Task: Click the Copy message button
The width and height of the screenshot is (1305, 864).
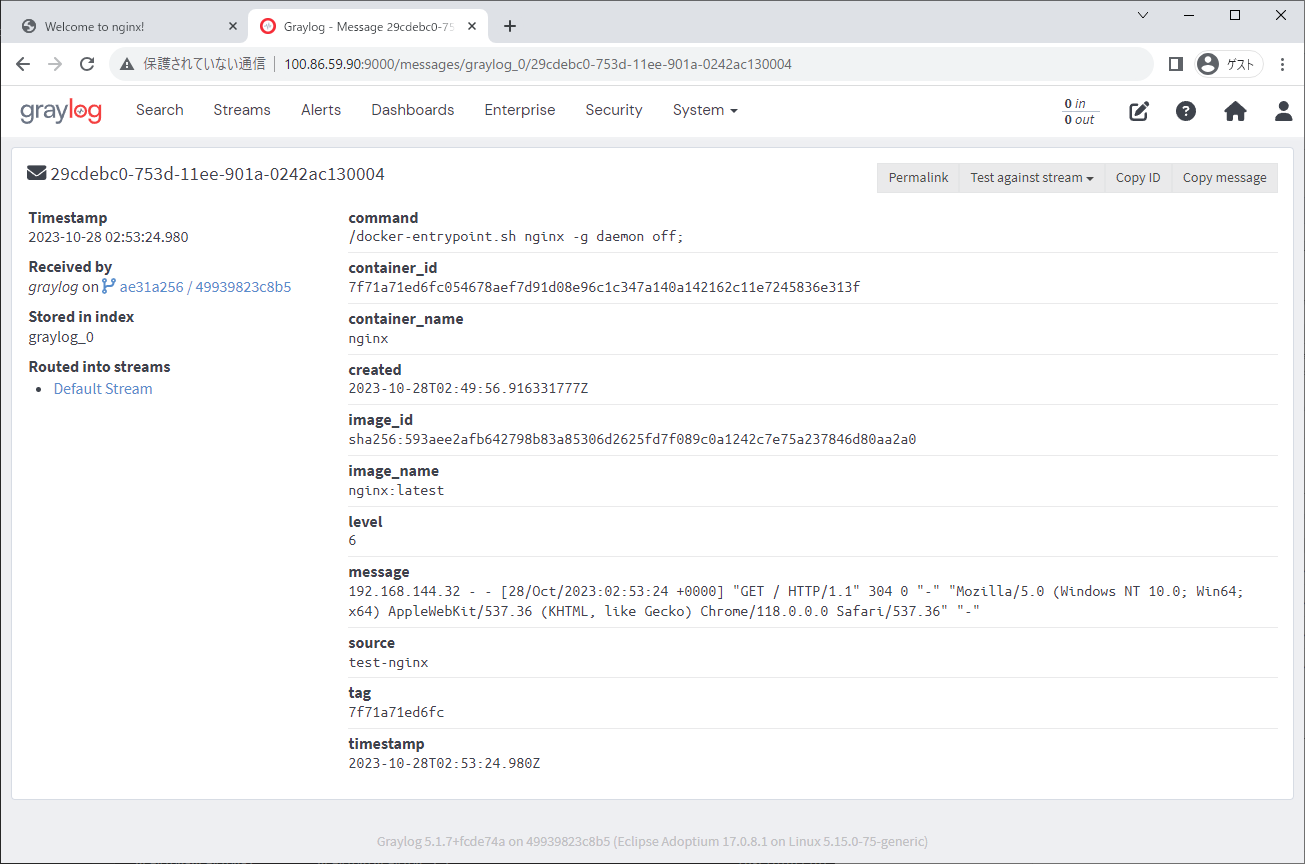Action: 1224,177
